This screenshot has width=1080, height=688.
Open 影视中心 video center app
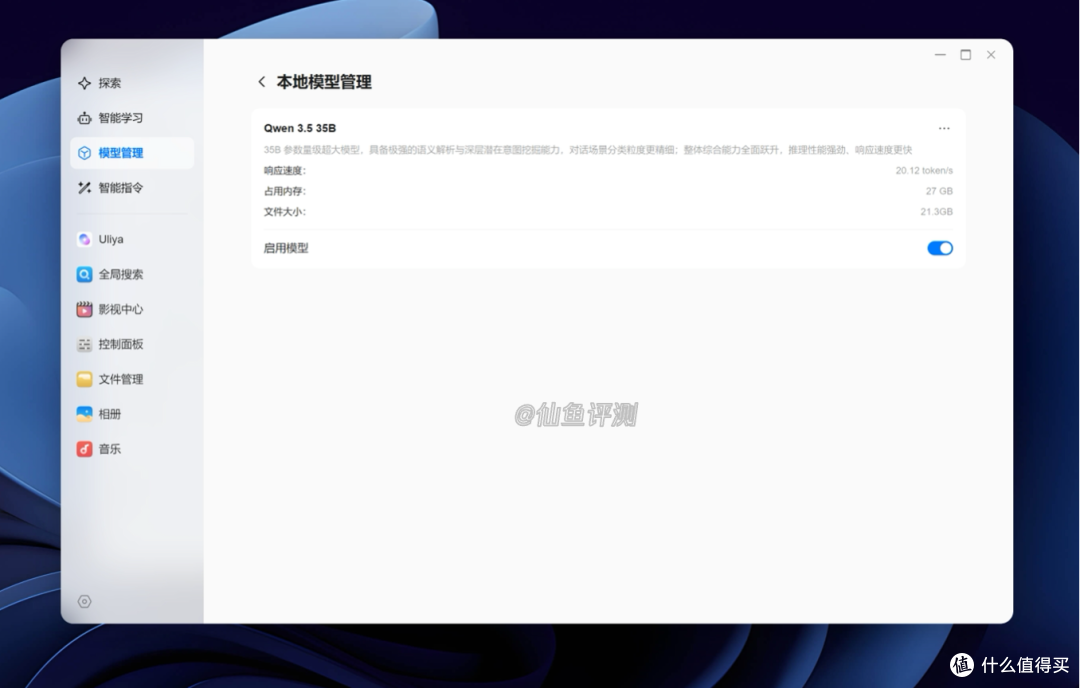point(110,310)
